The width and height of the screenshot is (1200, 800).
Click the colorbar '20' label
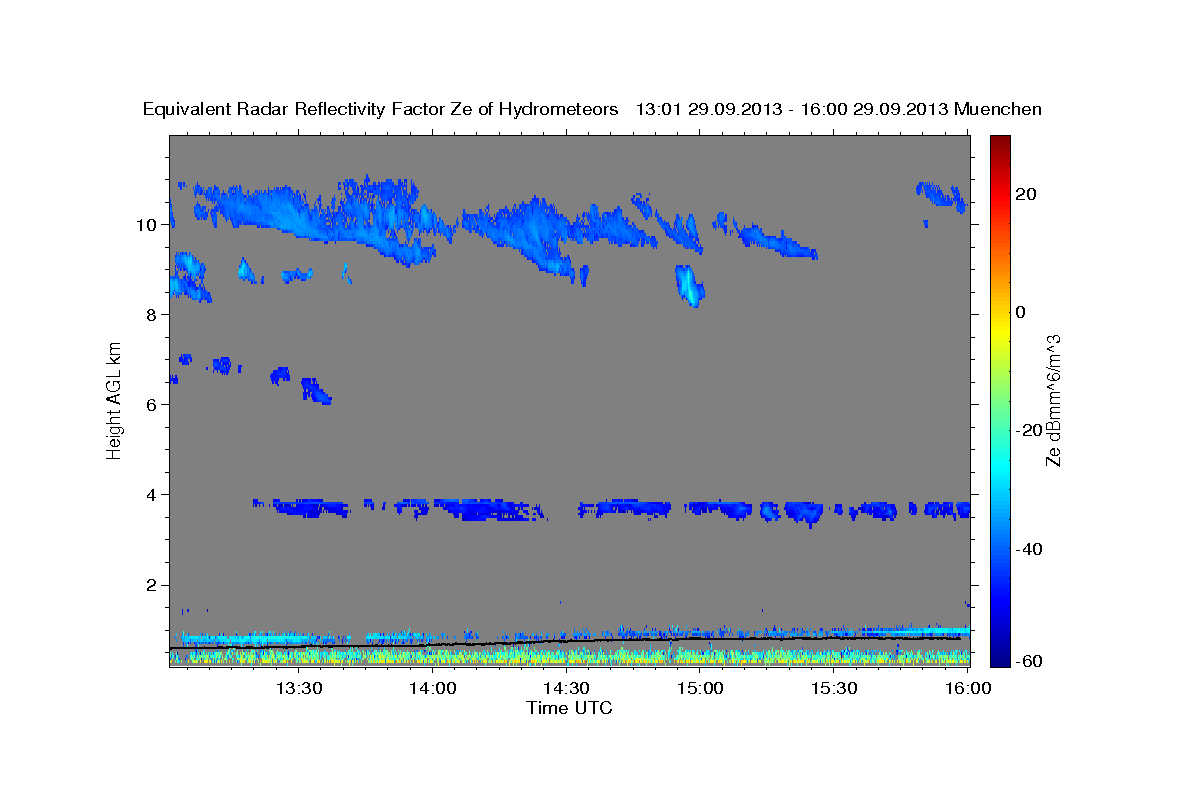1026,194
